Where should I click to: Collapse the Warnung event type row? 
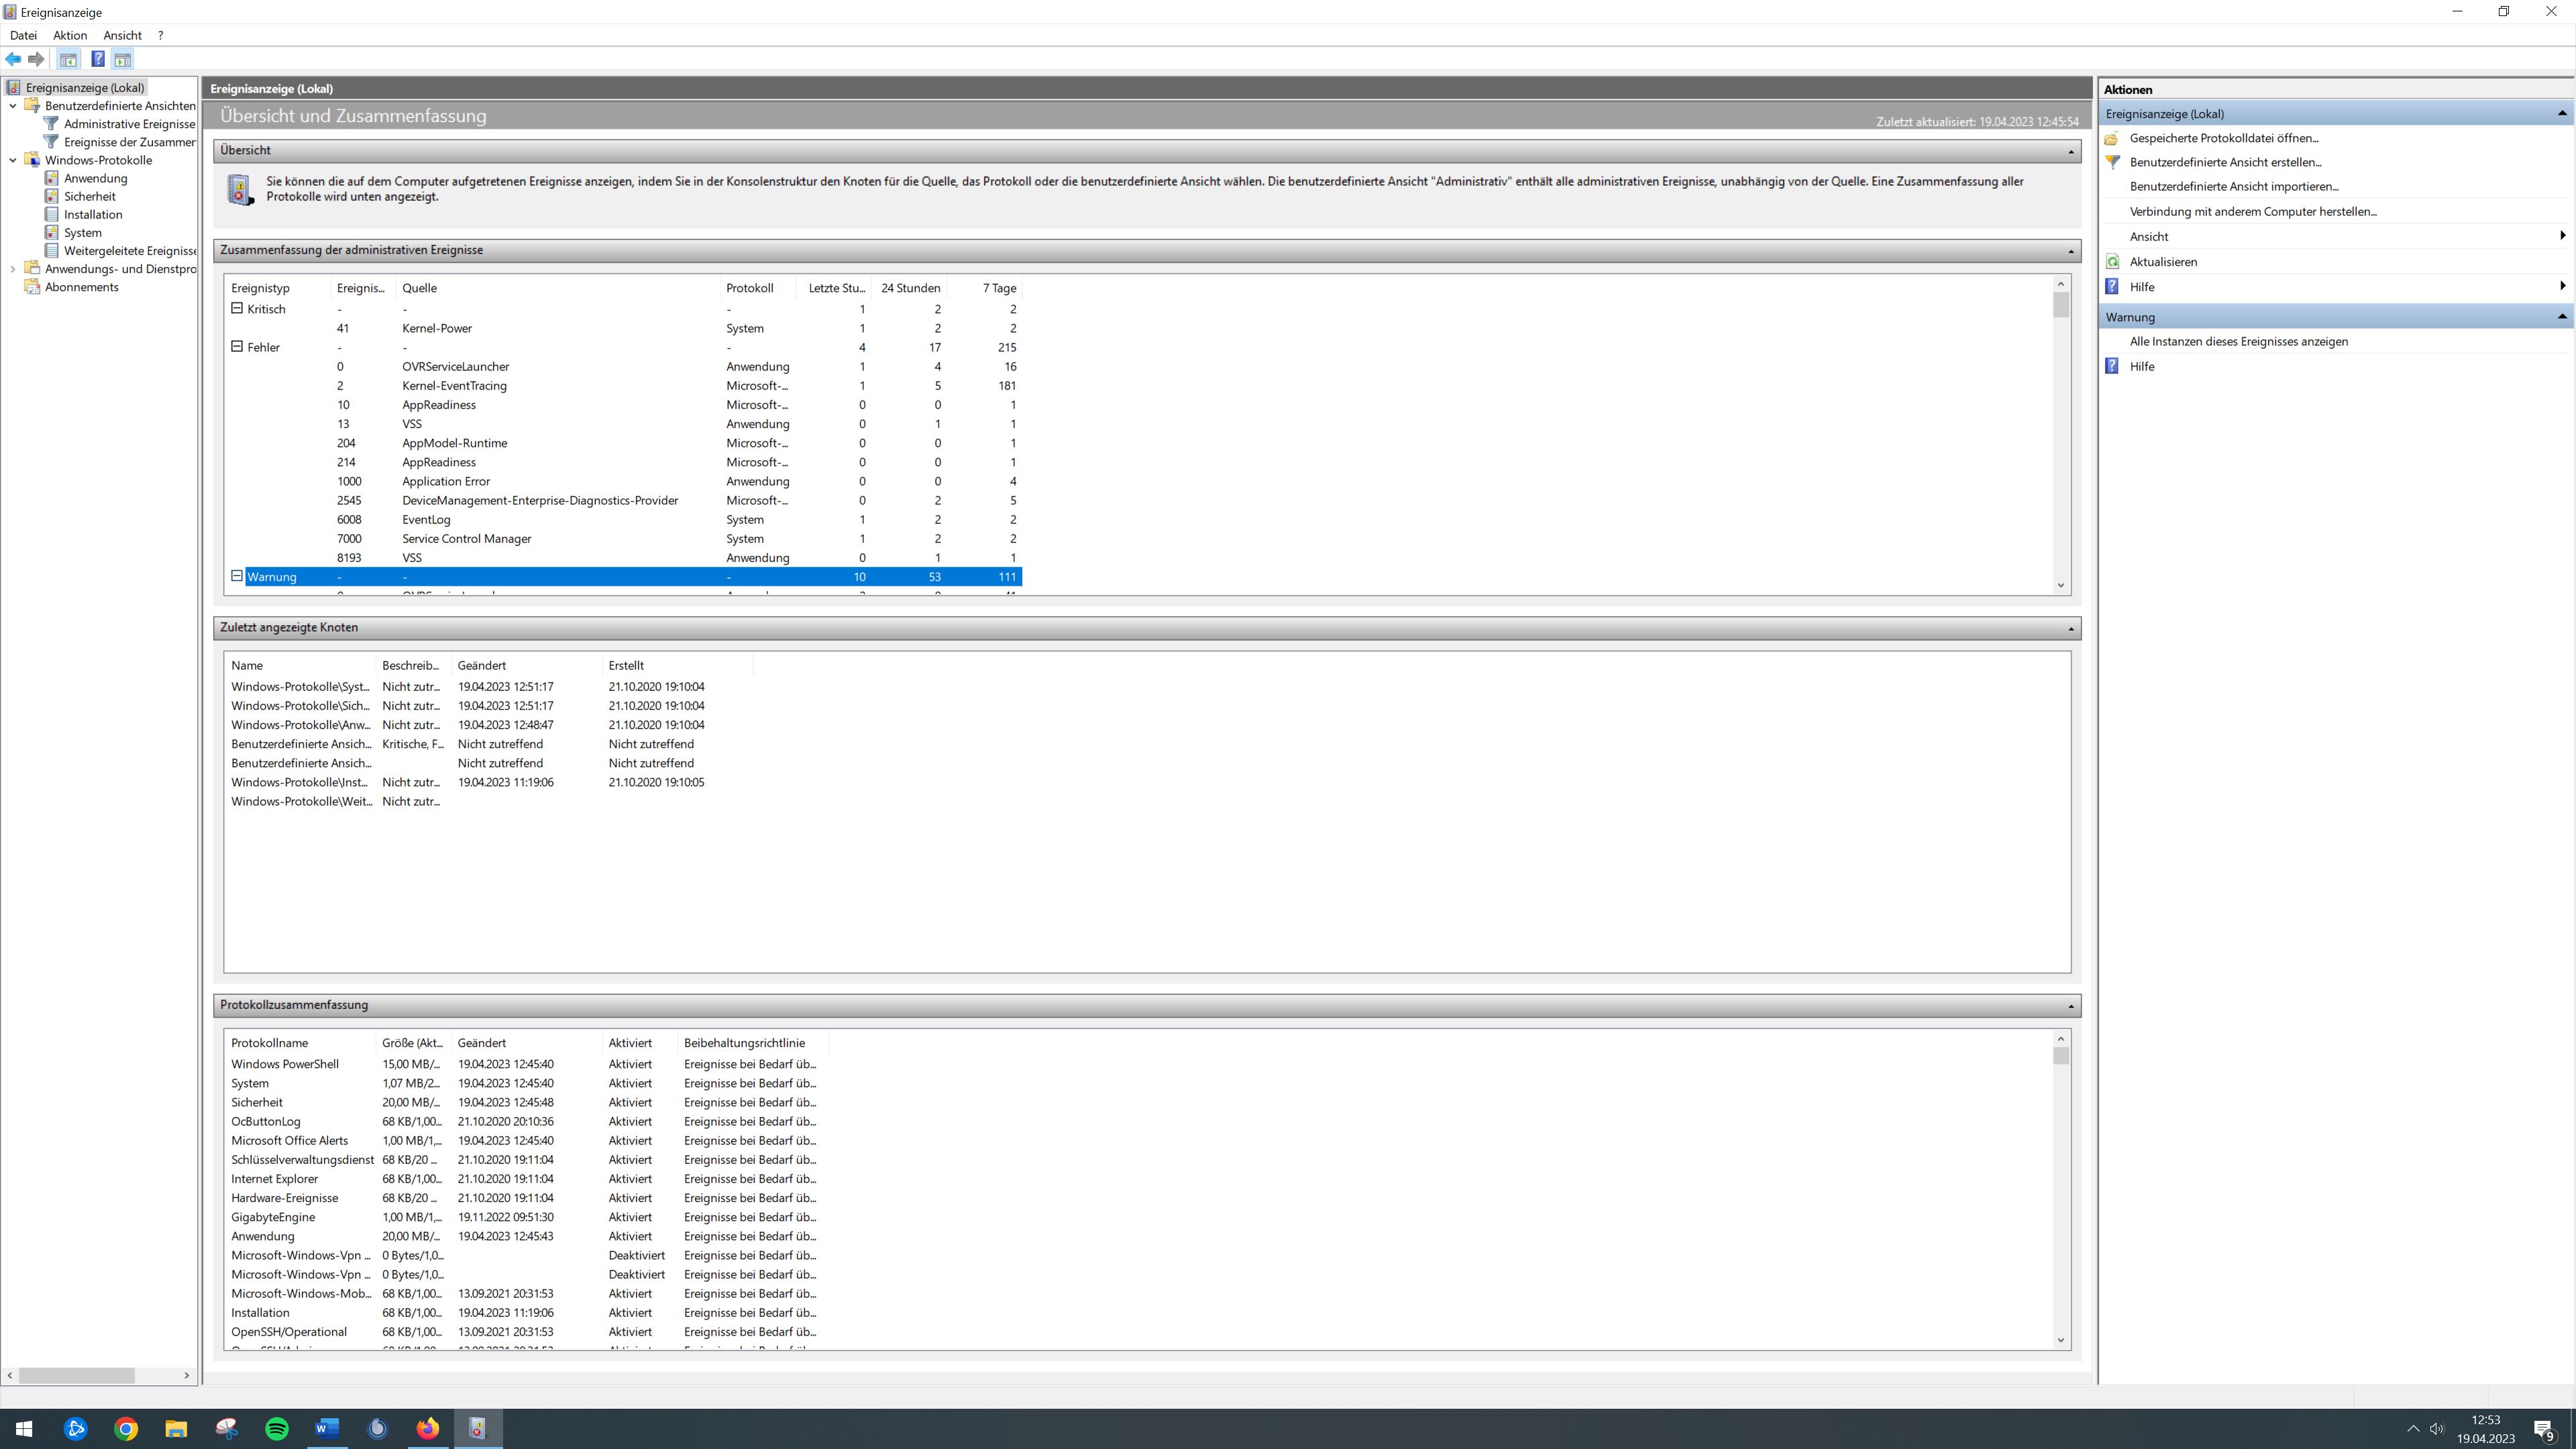[237, 576]
